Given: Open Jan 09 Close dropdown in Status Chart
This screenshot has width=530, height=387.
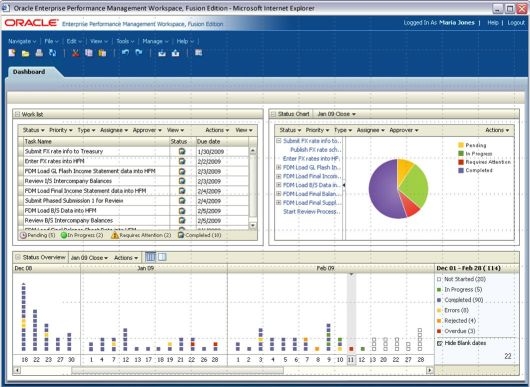Looking at the screenshot, I should (x=336, y=114).
